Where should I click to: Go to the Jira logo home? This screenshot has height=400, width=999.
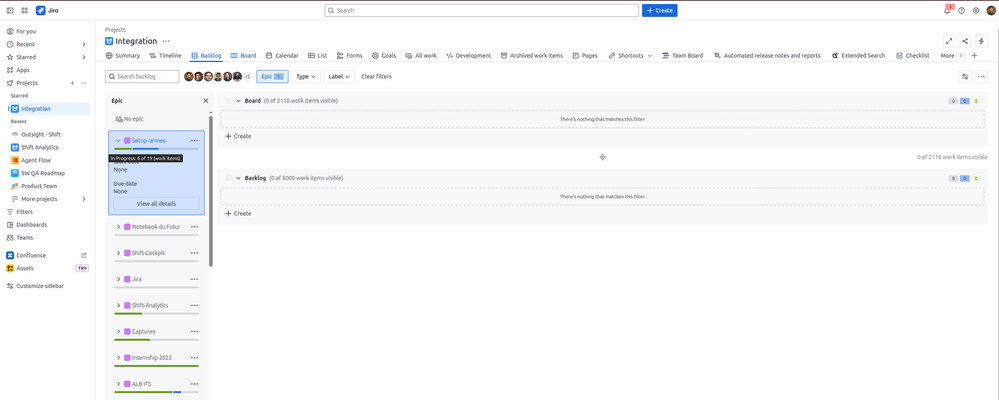tap(48, 10)
